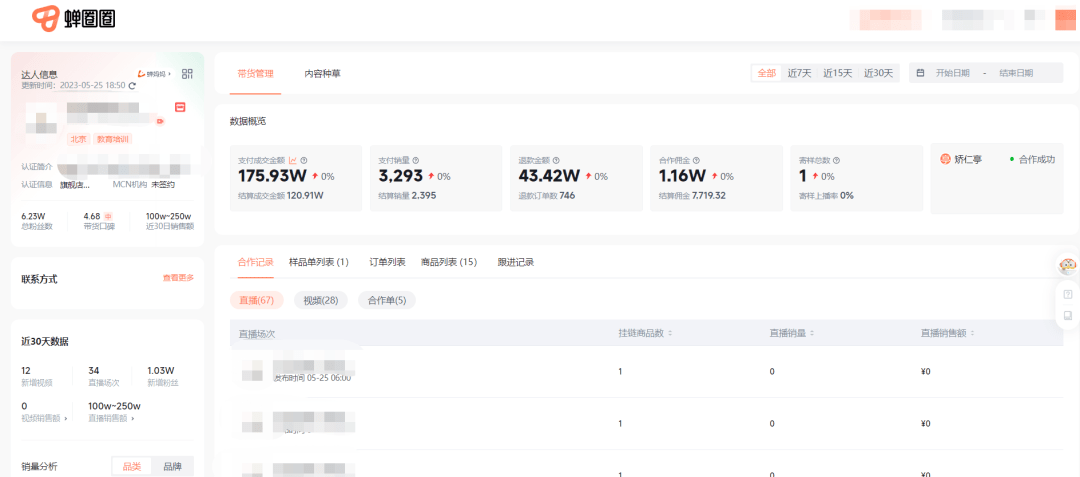
Task: Click the green 合作成功 status dot
Action: [x=1012, y=159]
